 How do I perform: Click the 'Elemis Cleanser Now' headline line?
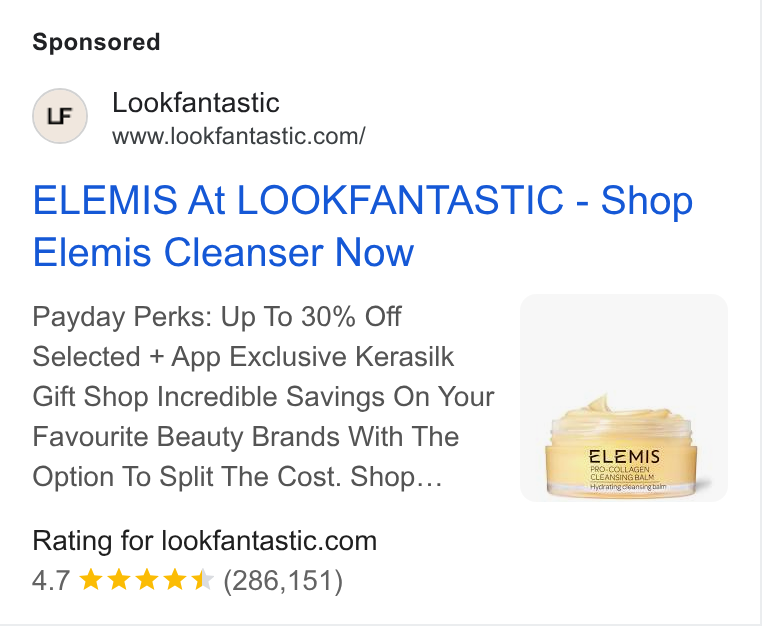point(223,252)
